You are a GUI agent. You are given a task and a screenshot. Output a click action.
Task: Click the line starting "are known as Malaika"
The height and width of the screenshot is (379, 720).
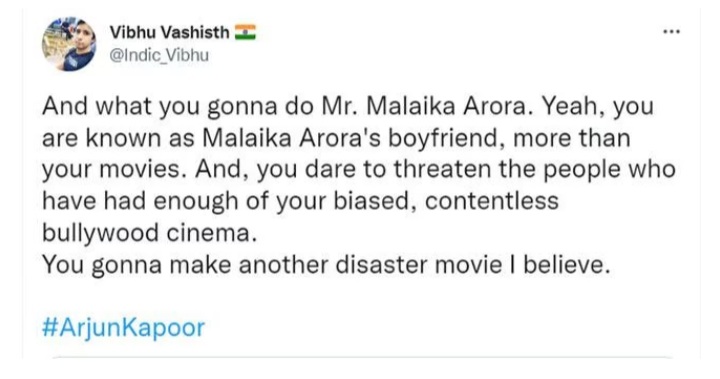click(336, 138)
